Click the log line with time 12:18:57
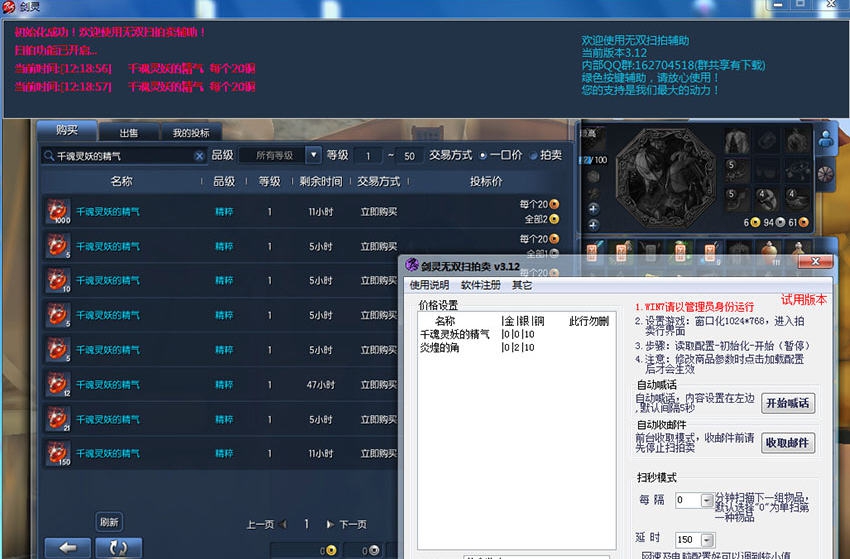Screen dimensions: 850x559 tap(134, 87)
